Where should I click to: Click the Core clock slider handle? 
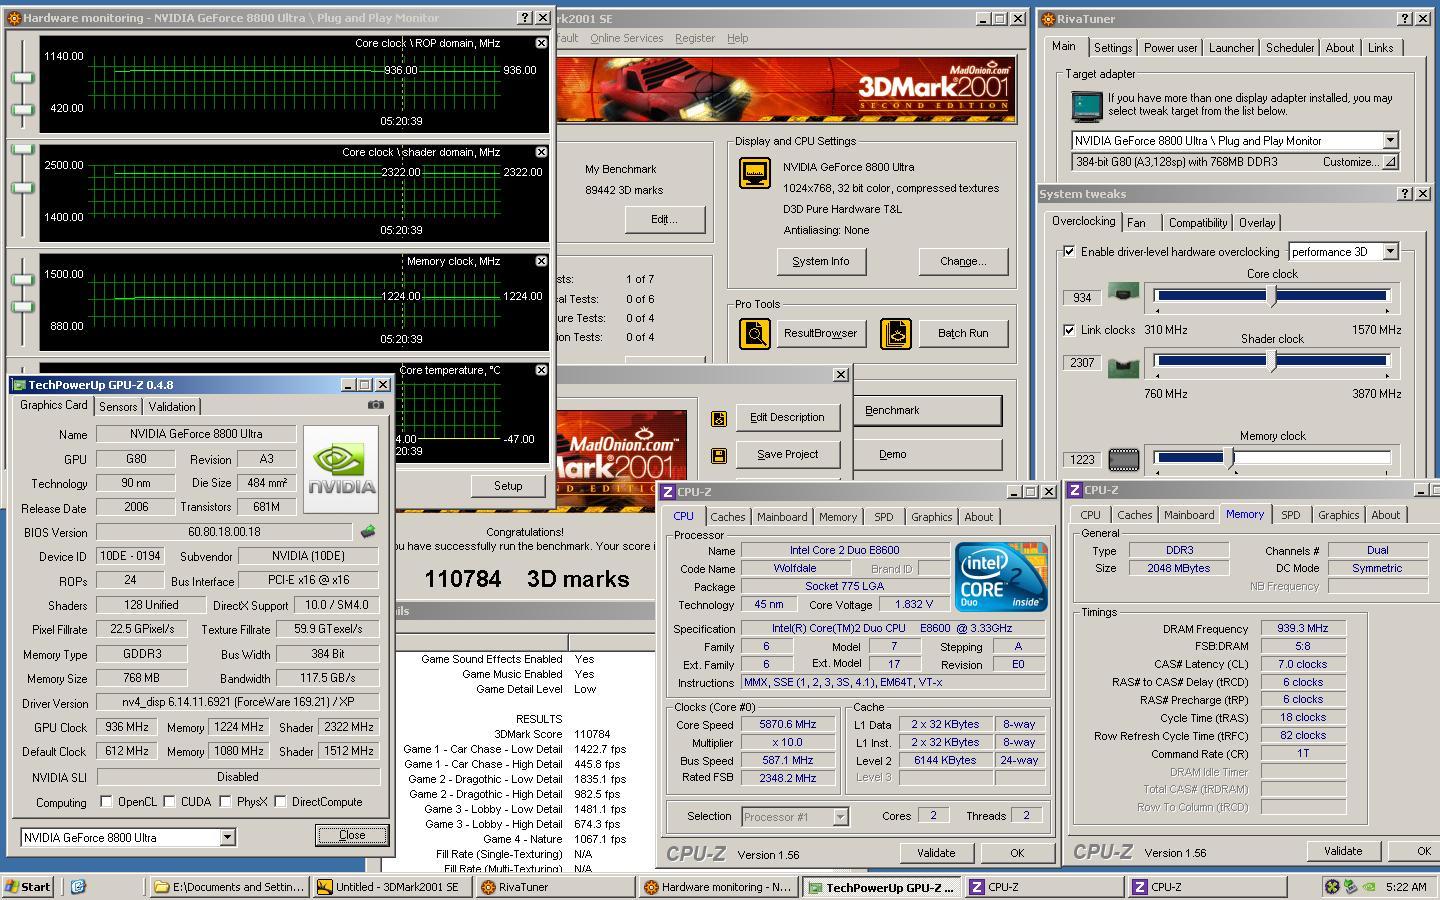(1272, 296)
